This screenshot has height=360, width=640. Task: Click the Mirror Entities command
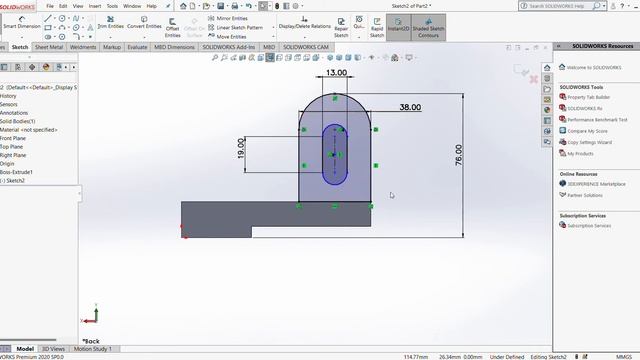[x=228, y=18]
